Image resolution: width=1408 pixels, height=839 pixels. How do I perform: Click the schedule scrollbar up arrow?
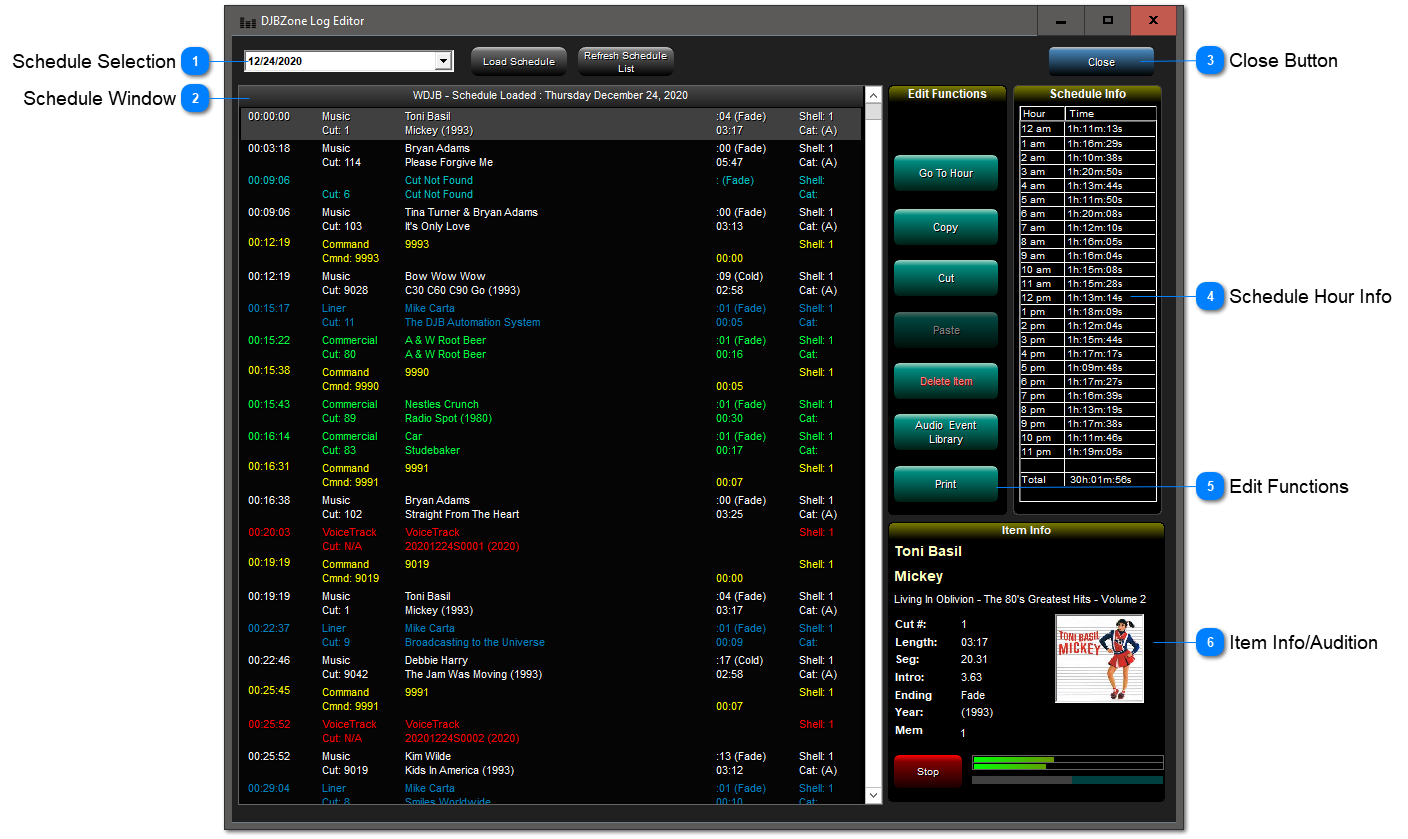[x=874, y=111]
